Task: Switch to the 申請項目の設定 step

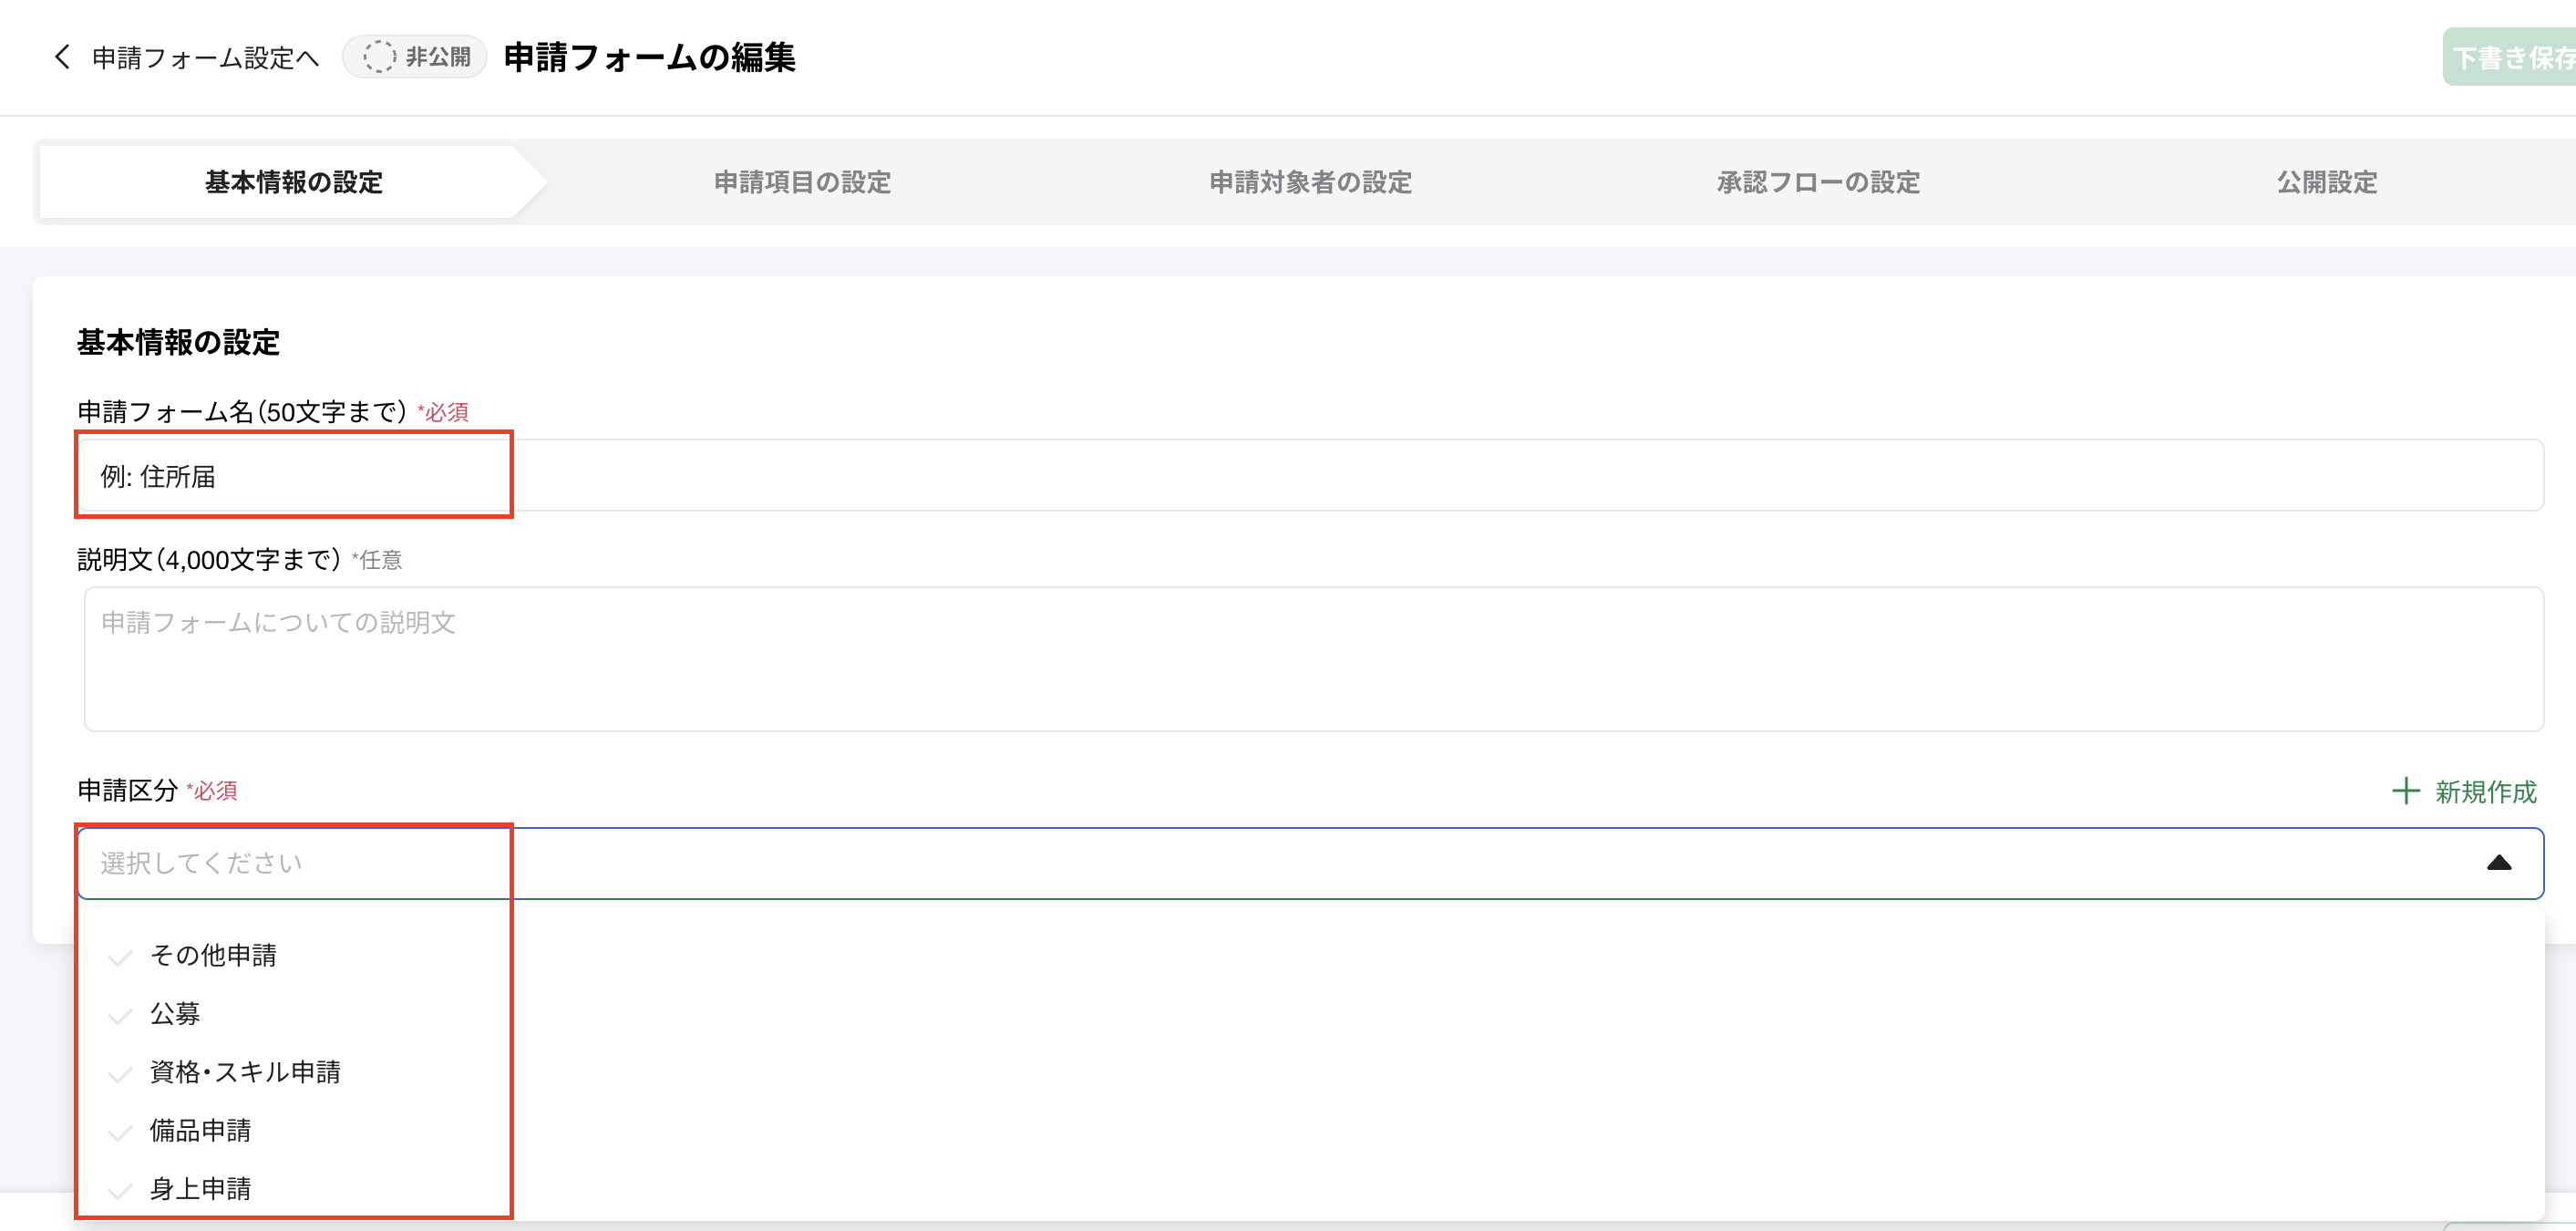Action: click(x=802, y=182)
